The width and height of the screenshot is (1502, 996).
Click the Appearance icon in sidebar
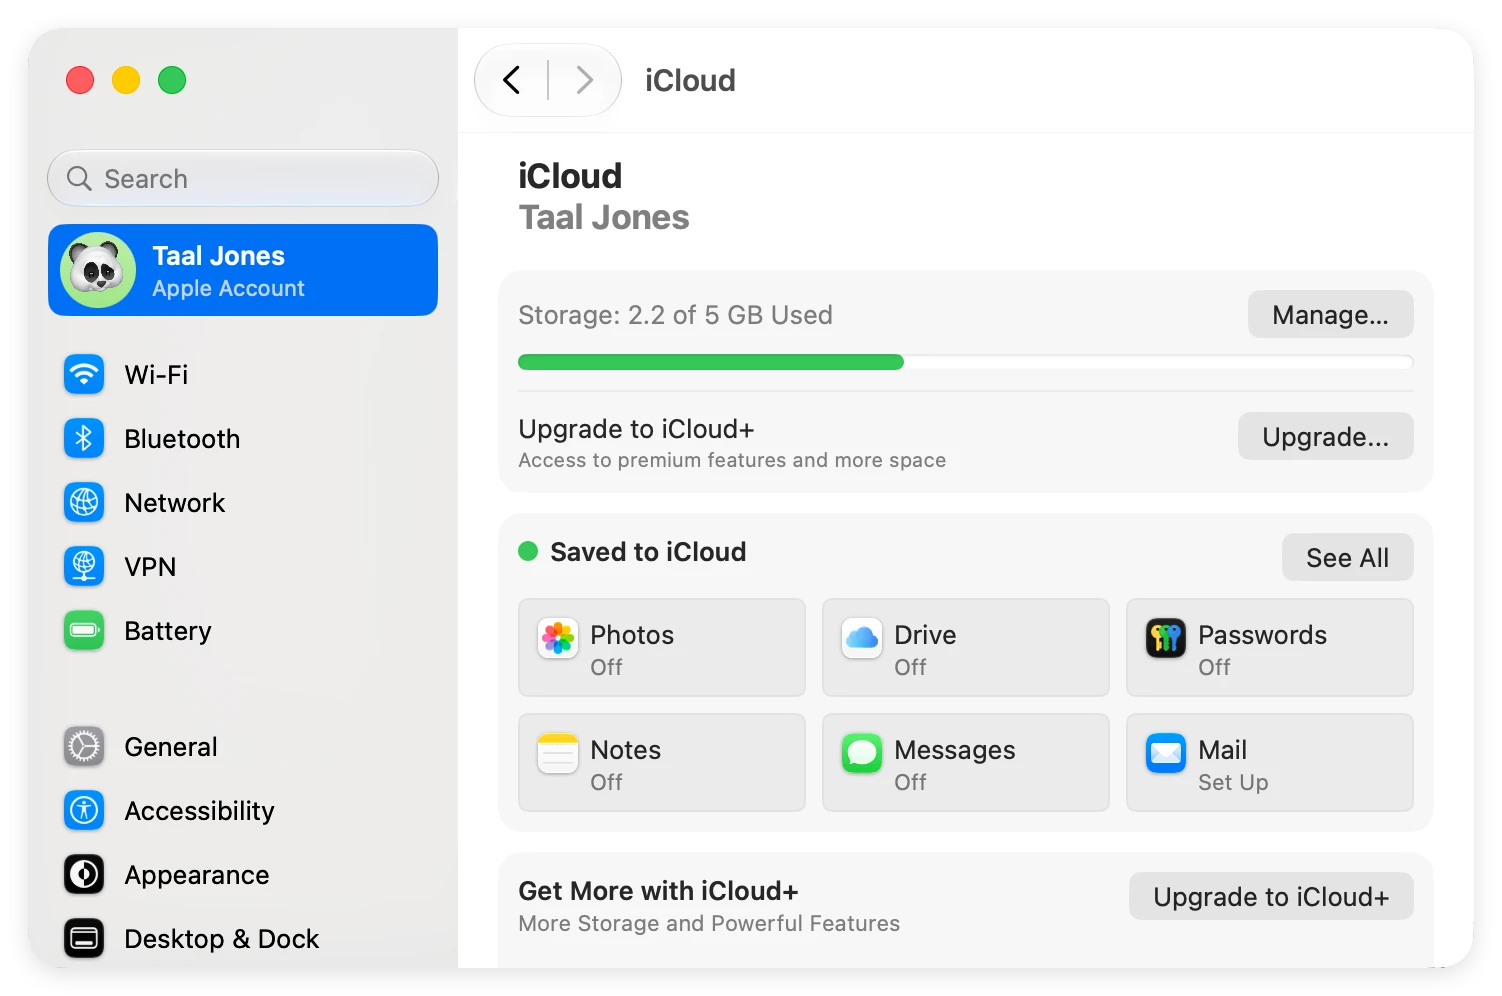click(x=84, y=875)
